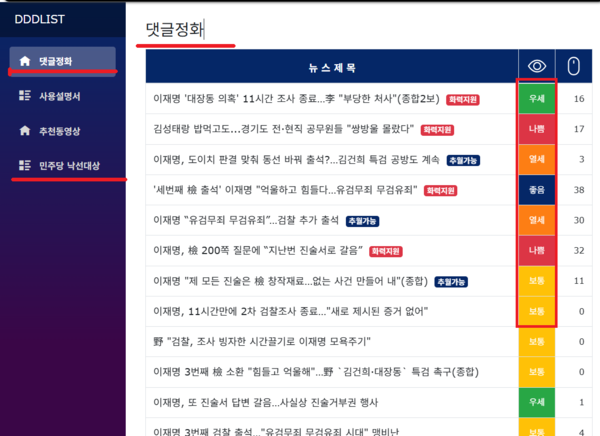This screenshot has height=436, width=600.
Task: Click count 30 on 검찰 추가 출석 row
Action: pos(579,220)
